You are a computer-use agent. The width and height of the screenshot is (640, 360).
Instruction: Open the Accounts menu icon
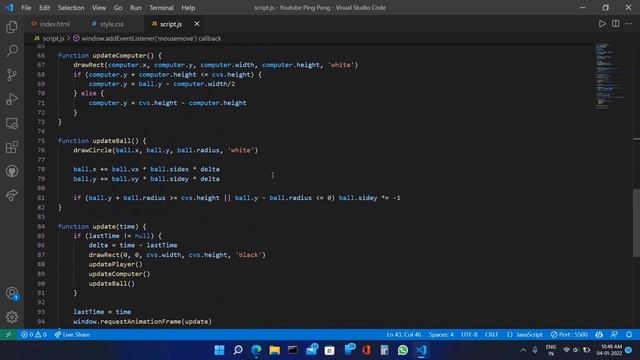click(12, 293)
